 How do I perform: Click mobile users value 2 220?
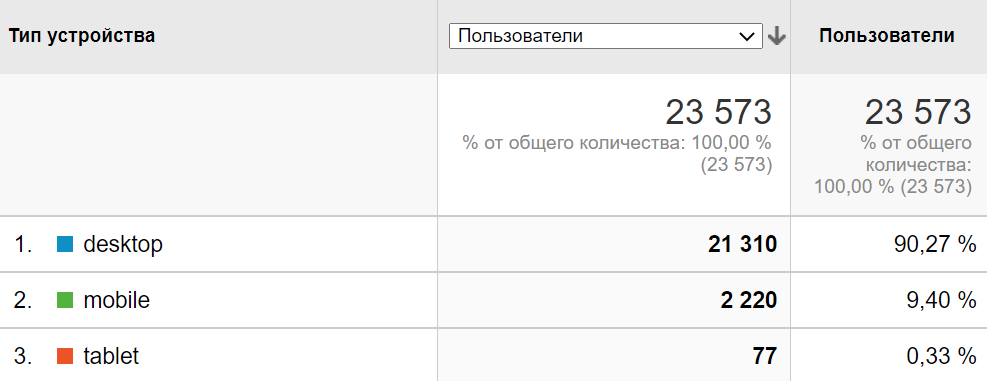pos(748,300)
